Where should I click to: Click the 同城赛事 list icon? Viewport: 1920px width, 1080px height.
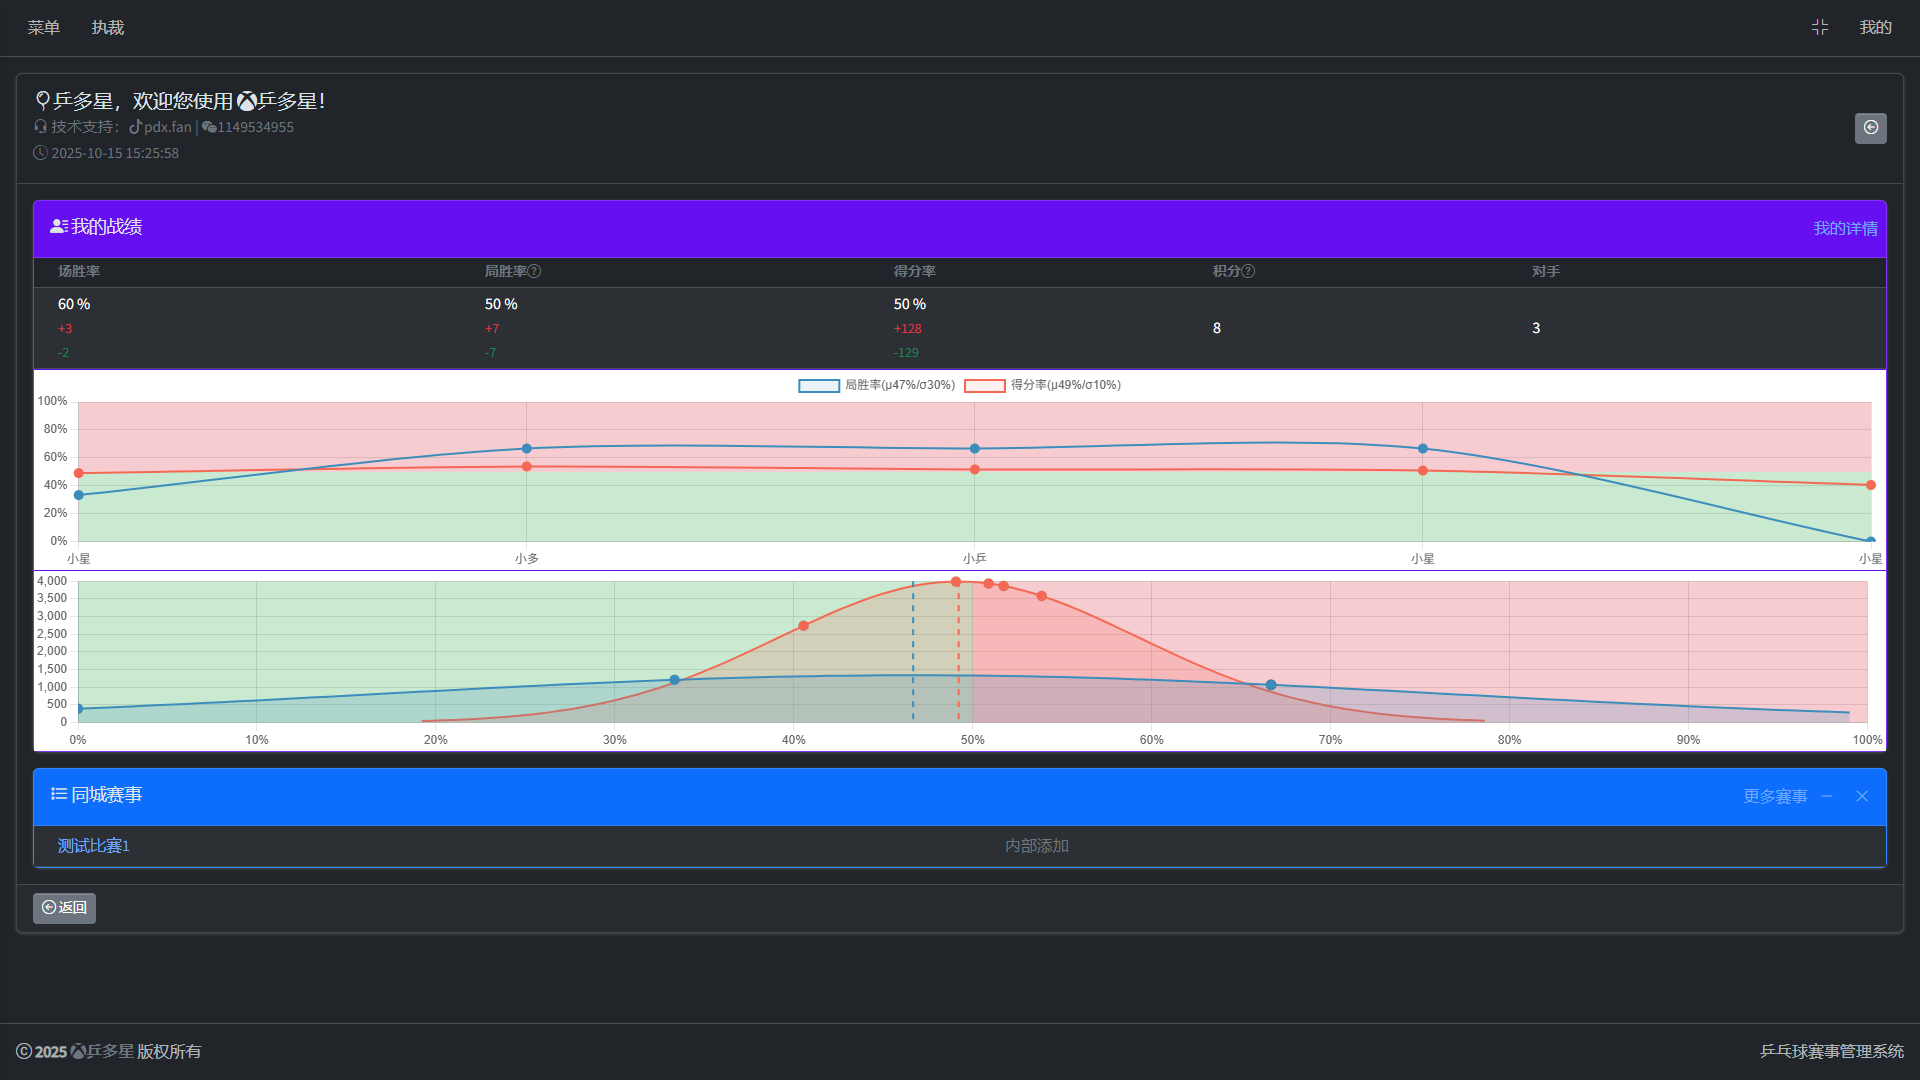[x=59, y=794]
